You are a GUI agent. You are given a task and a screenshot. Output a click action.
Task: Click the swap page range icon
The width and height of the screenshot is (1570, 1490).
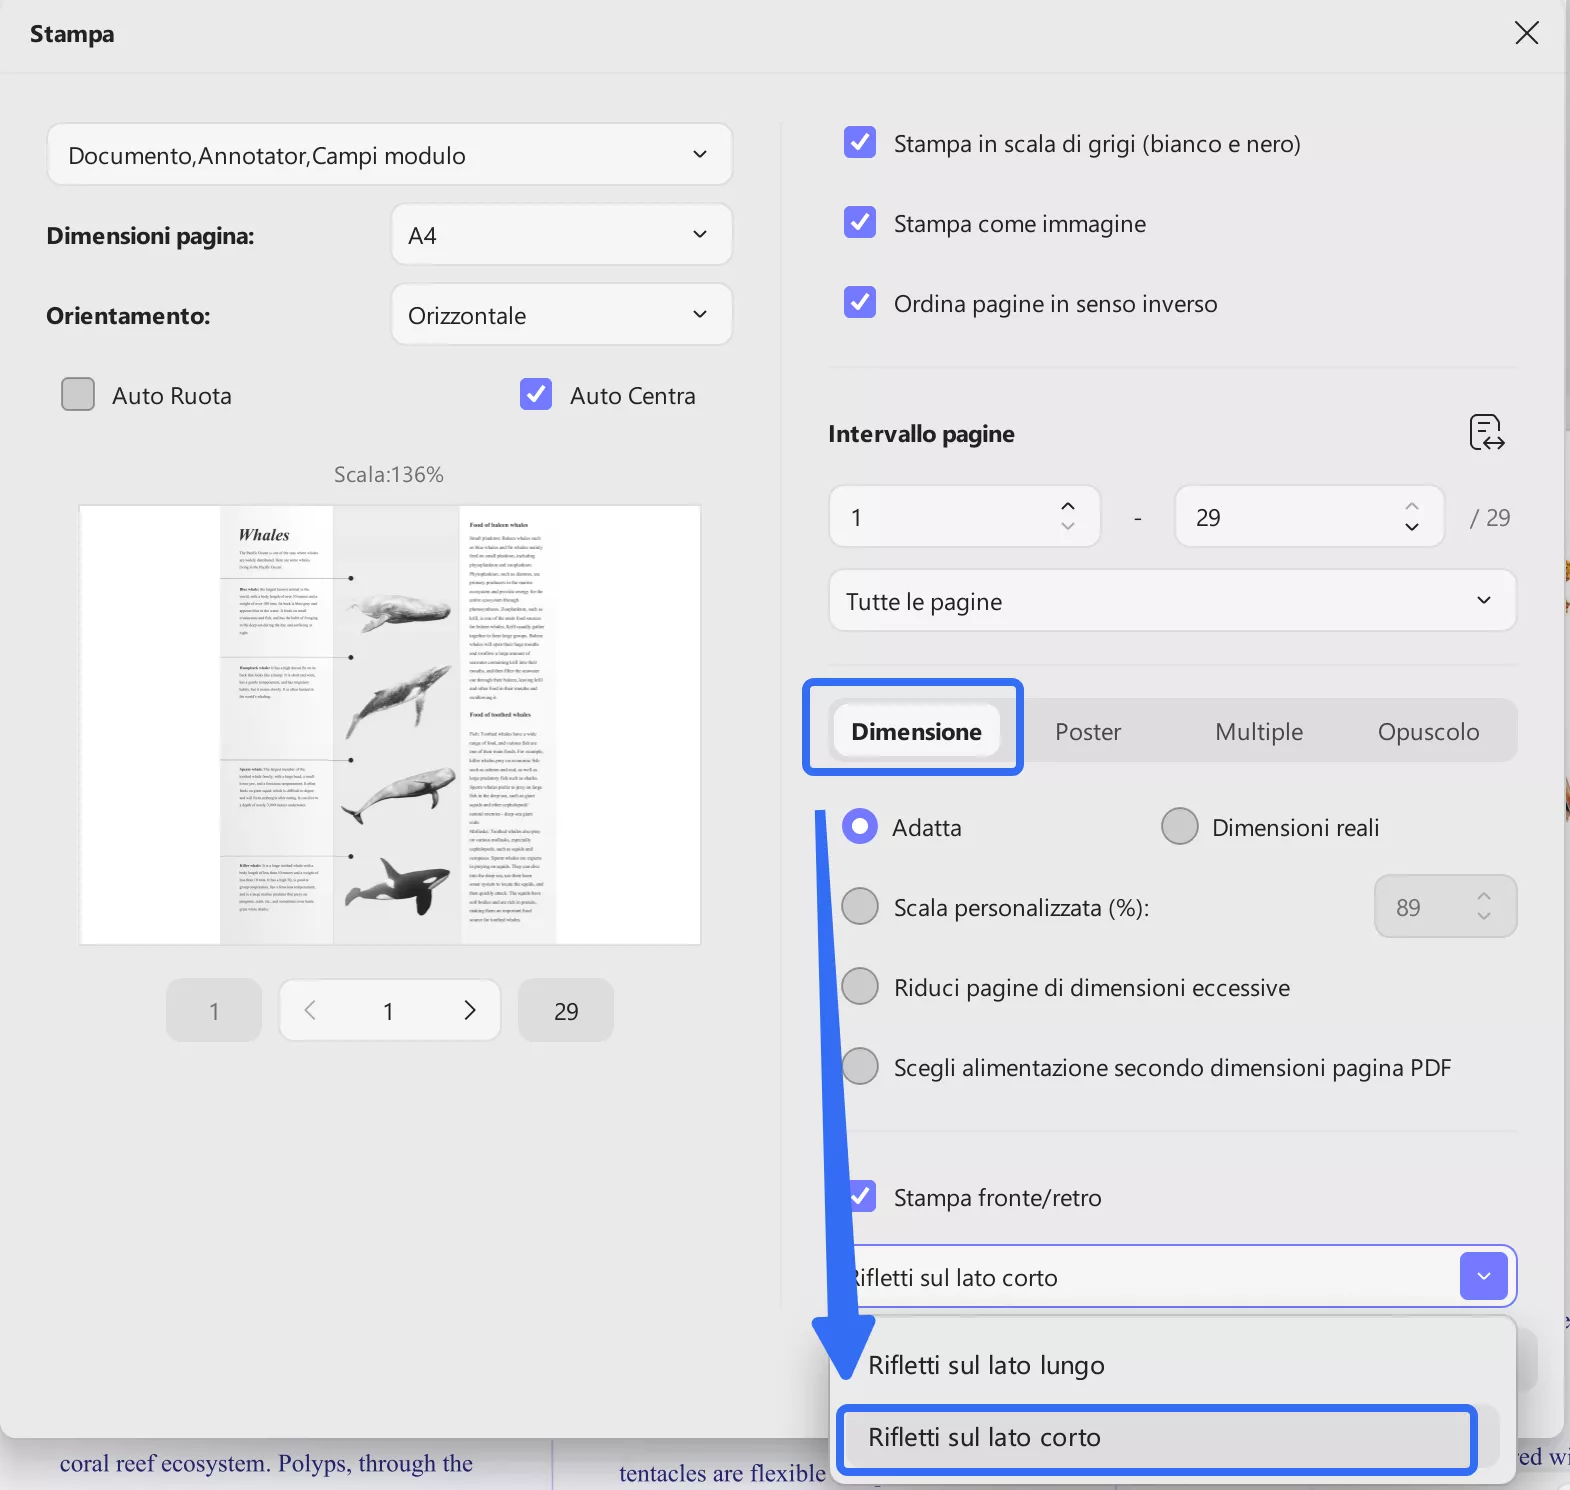click(1487, 433)
